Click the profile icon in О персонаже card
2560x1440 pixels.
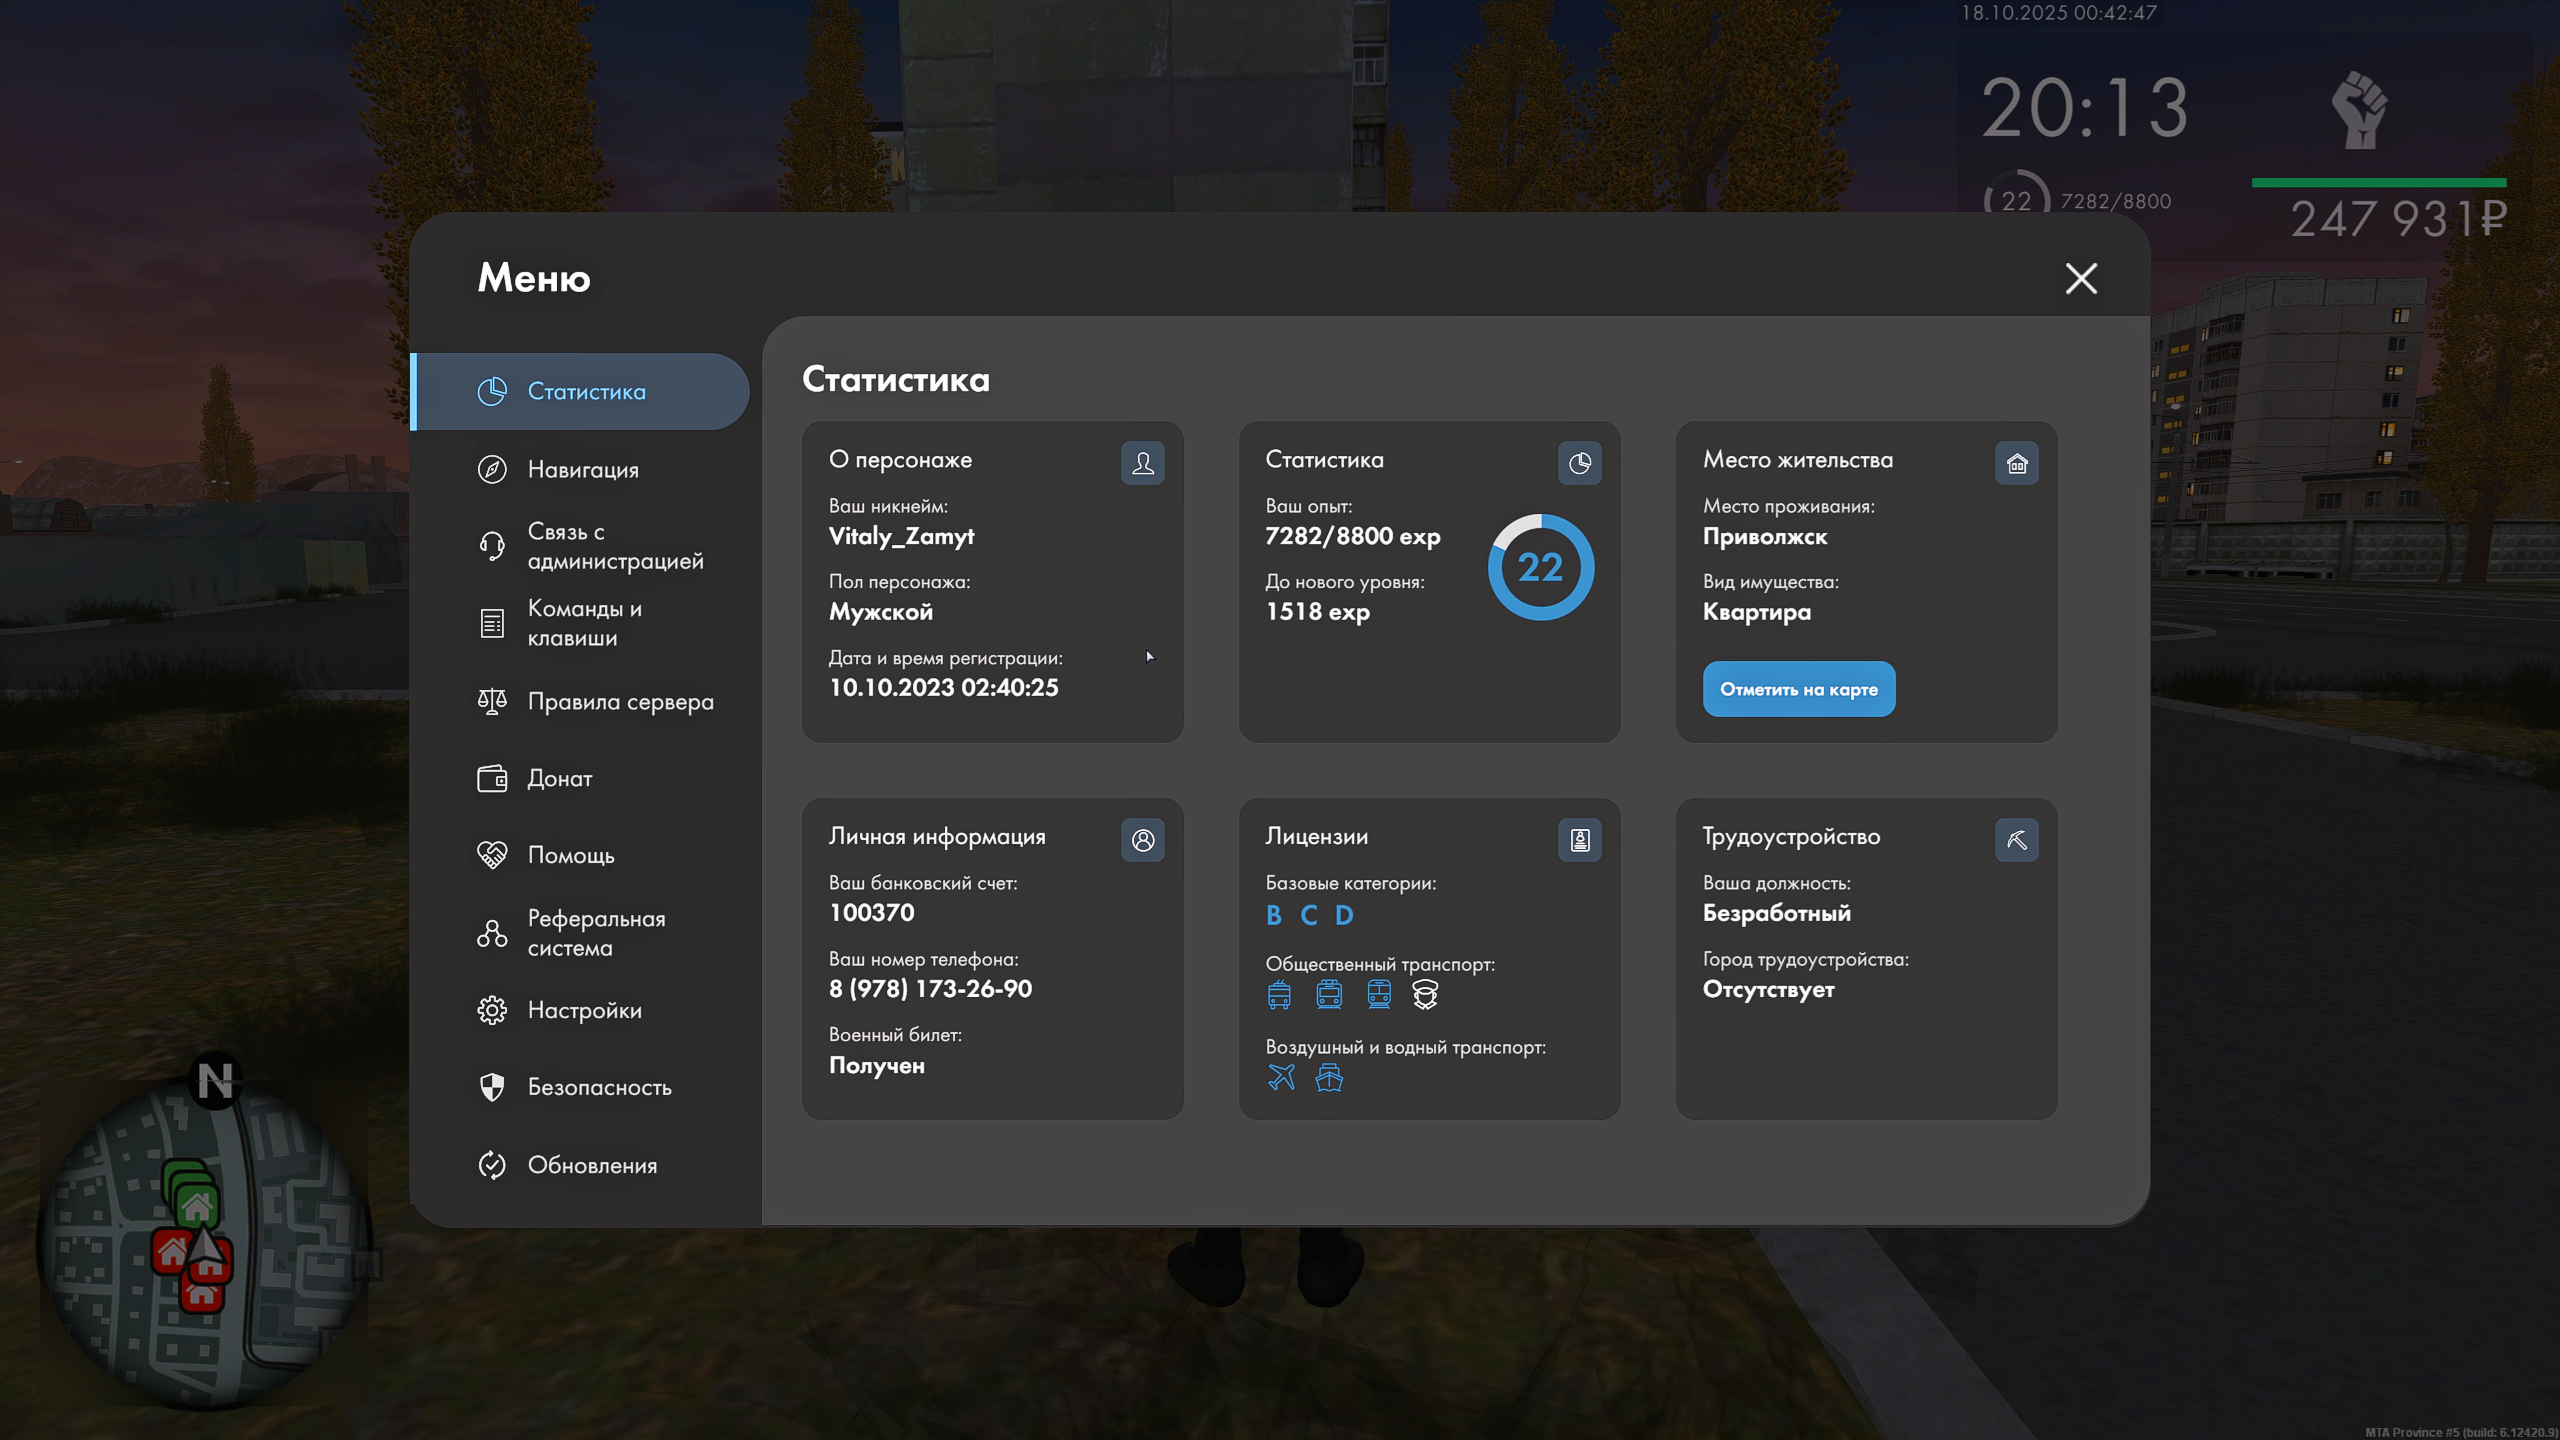1142,463
